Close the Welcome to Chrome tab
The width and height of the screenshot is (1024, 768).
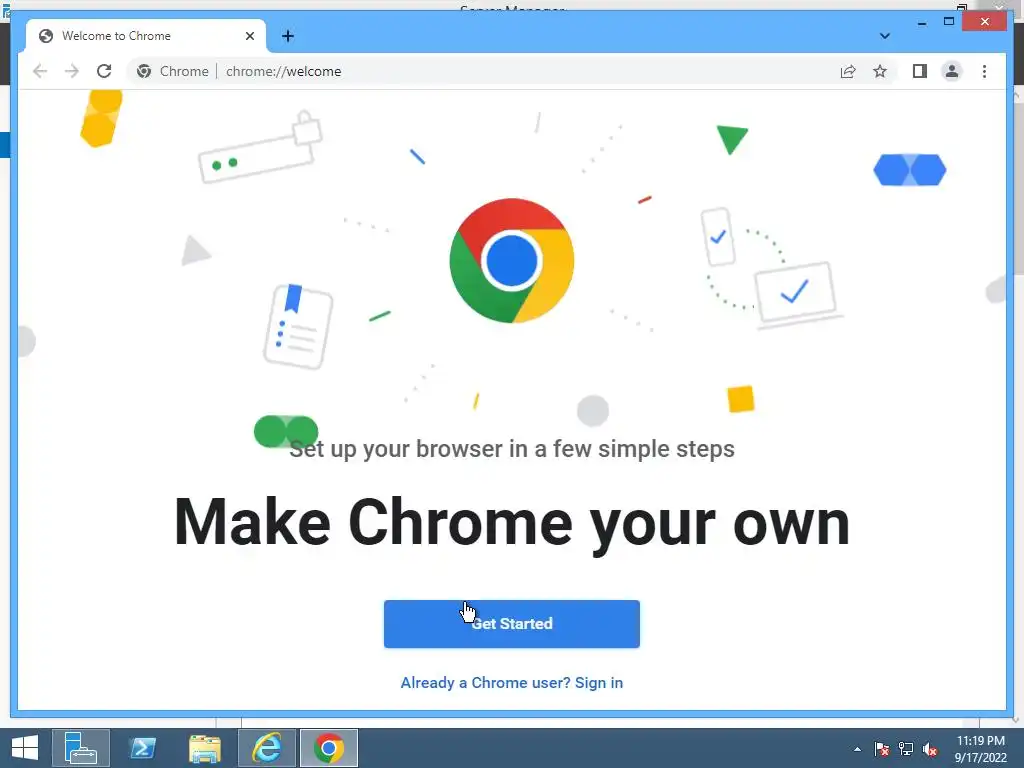[249, 36]
